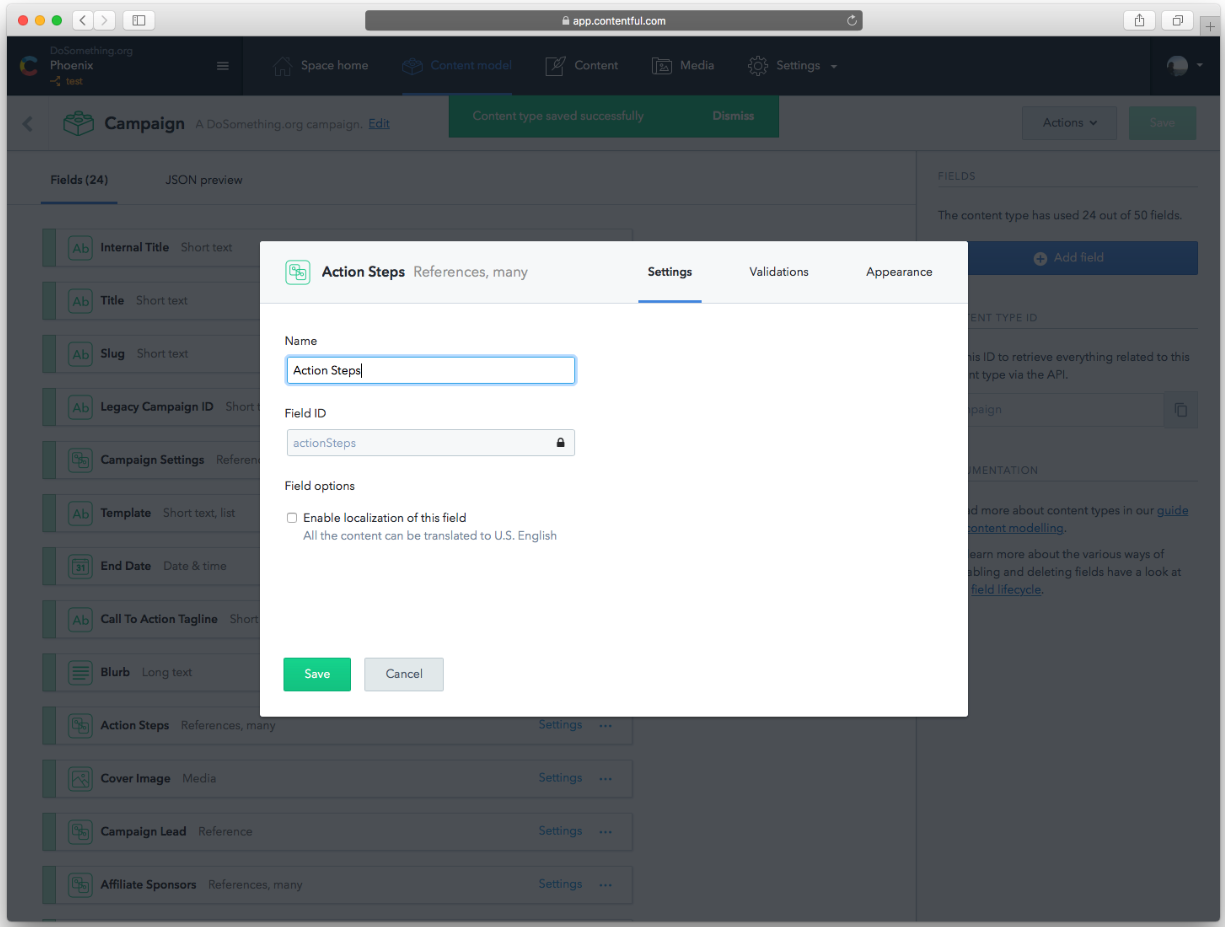Viewport: 1225px width, 927px height.
Task: Click Campaign Settings reference icon
Action: [x=81, y=460]
